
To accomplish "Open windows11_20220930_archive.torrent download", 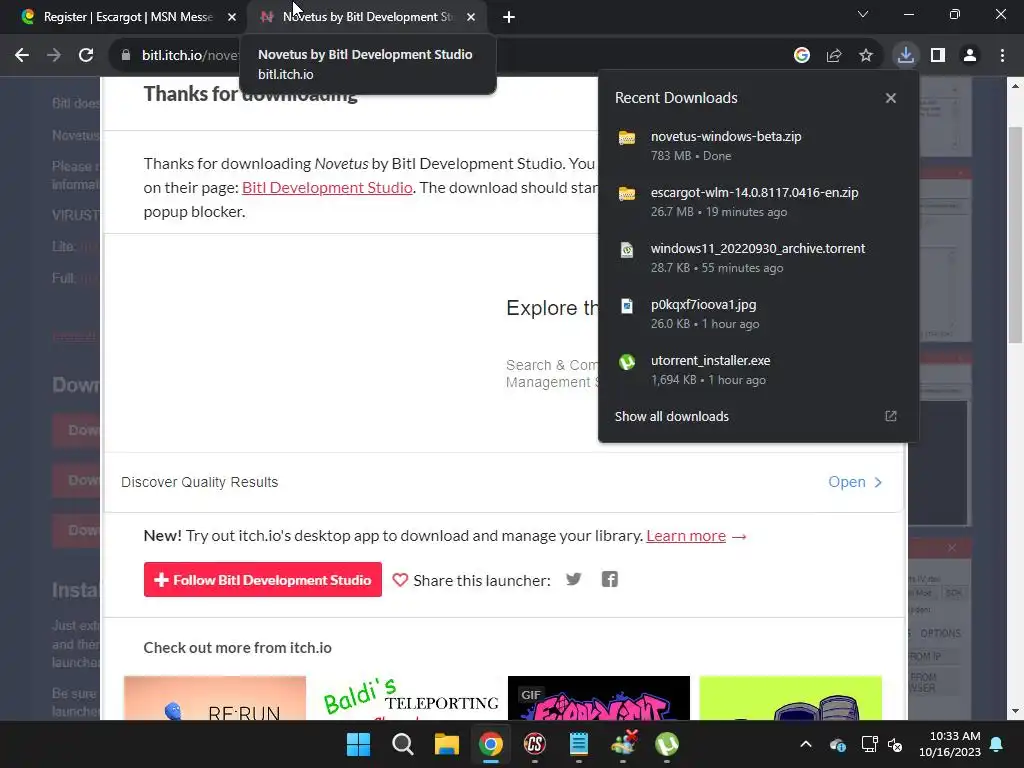I will pyautogui.click(x=758, y=258).
